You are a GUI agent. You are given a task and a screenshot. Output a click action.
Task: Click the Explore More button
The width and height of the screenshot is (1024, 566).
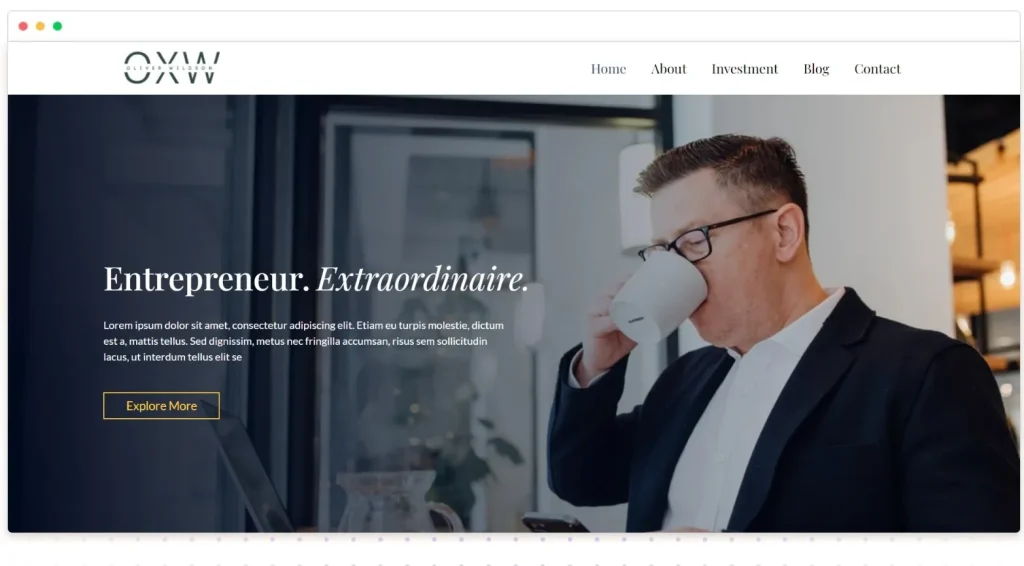point(161,405)
